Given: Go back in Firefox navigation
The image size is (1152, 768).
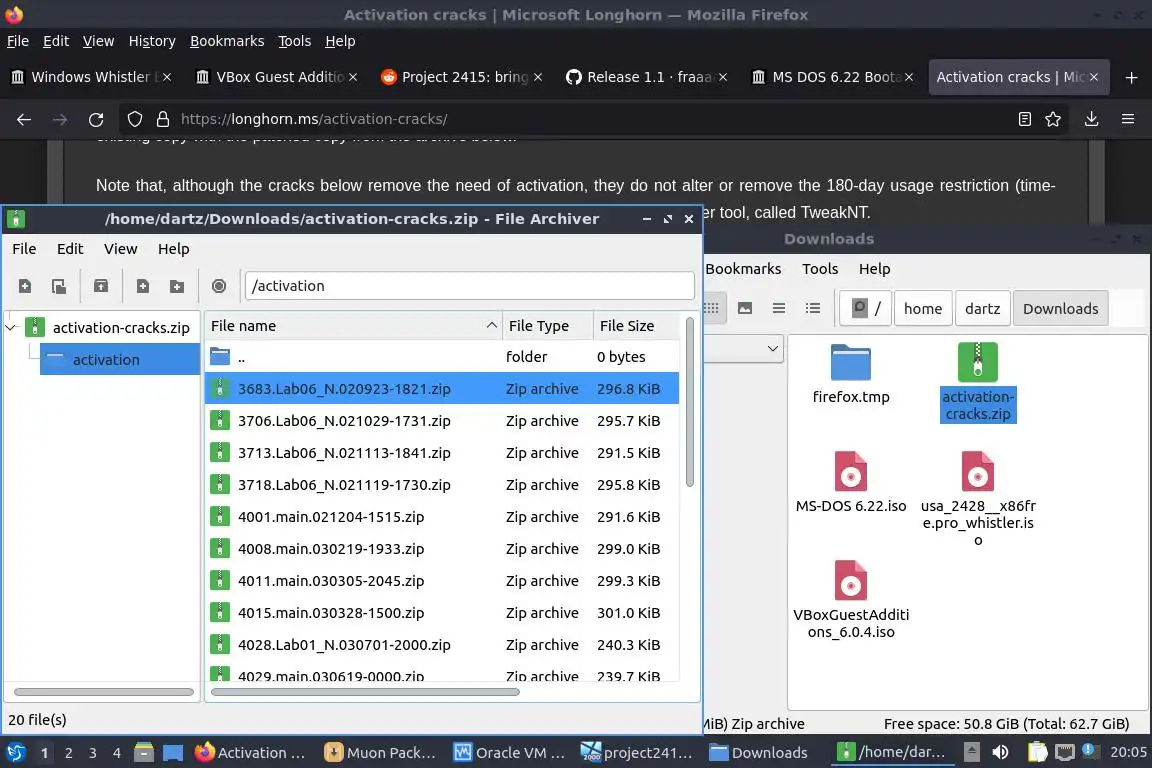Looking at the screenshot, I should click(24, 119).
